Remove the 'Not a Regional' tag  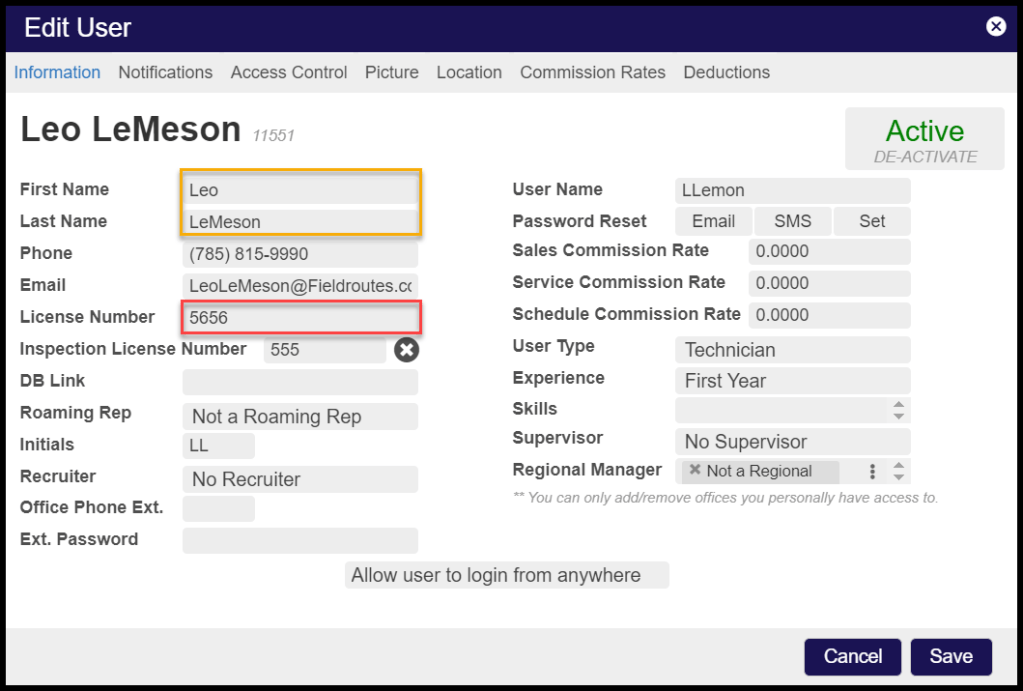pos(695,470)
